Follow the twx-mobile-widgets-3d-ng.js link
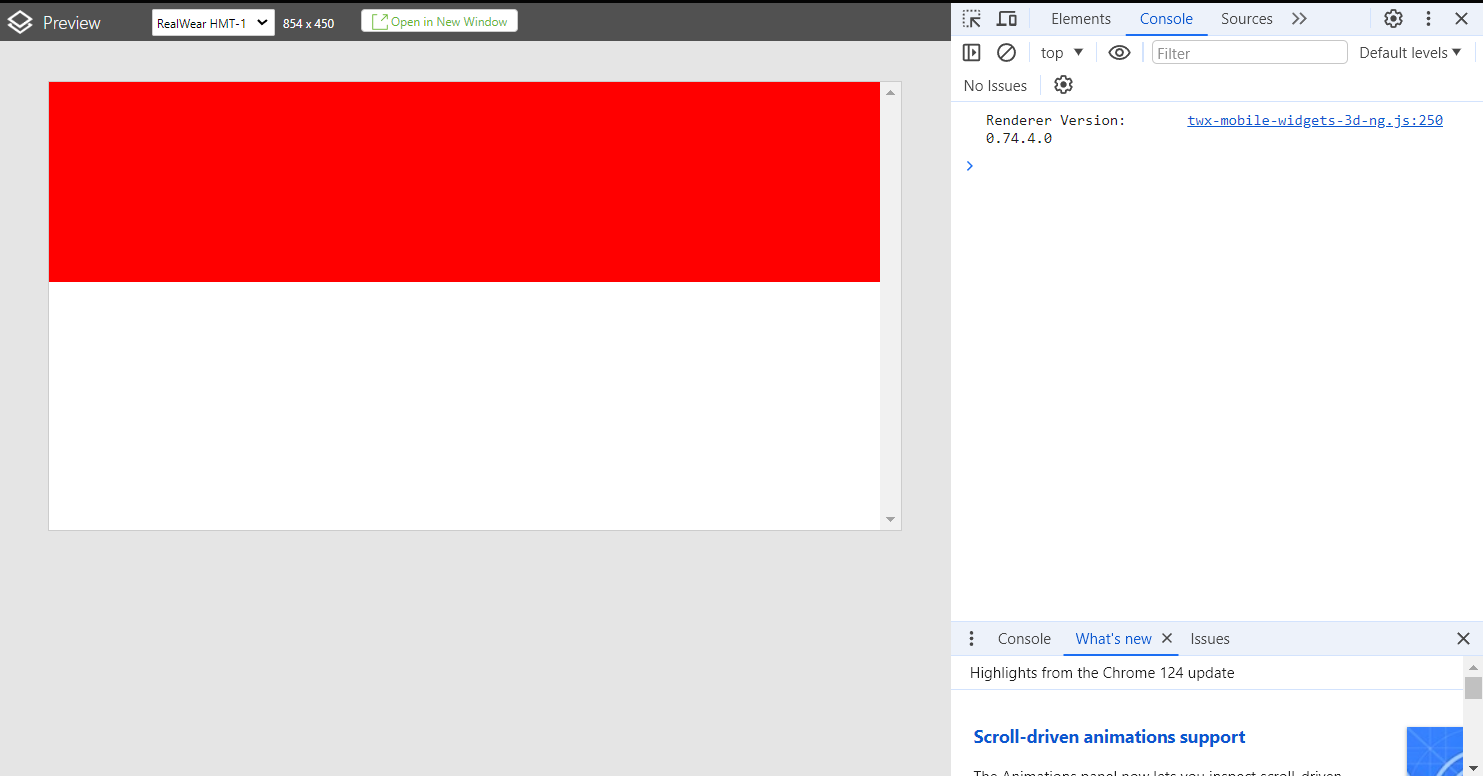This screenshot has width=1483, height=776. pyautogui.click(x=1314, y=120)
